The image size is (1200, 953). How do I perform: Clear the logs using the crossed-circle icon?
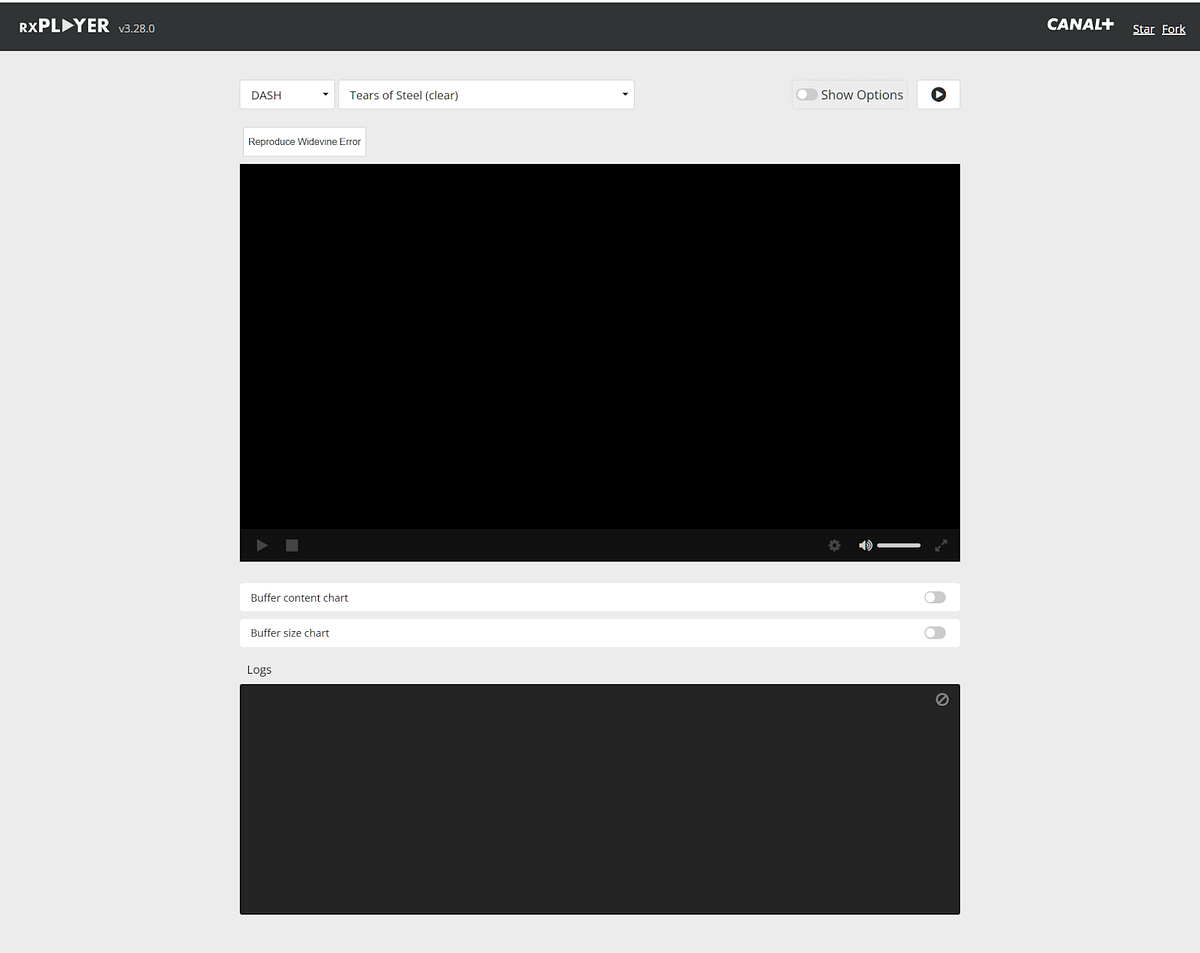coord(941,699)
